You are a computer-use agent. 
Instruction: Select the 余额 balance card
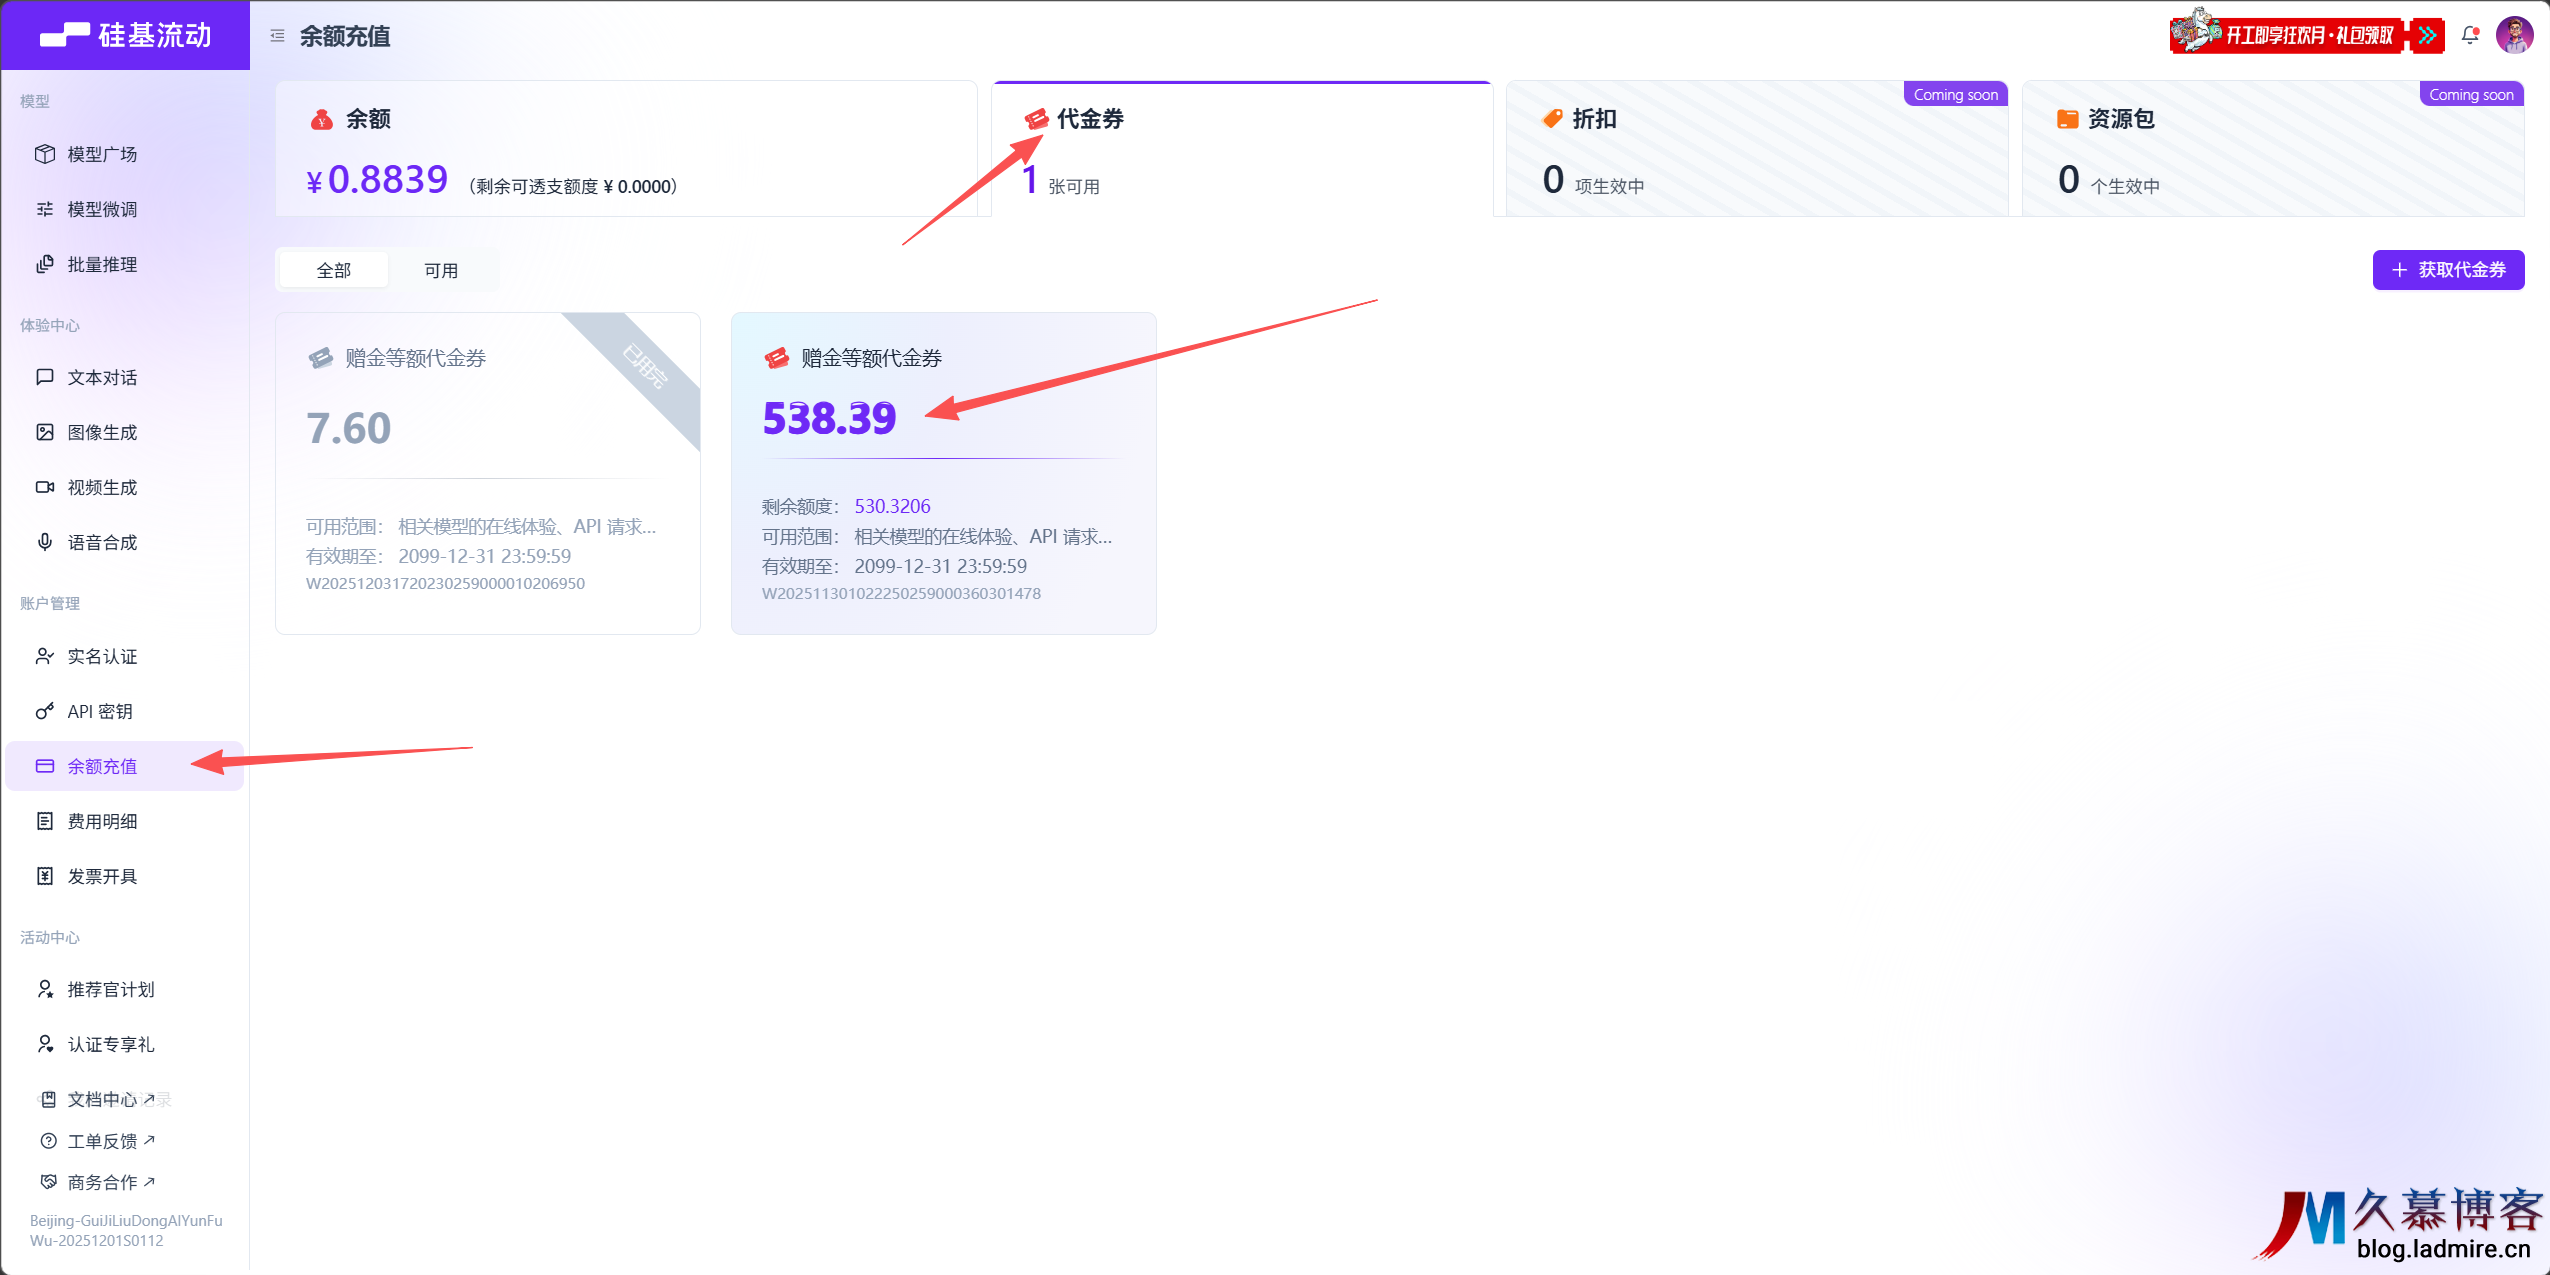tap(626, 149)
